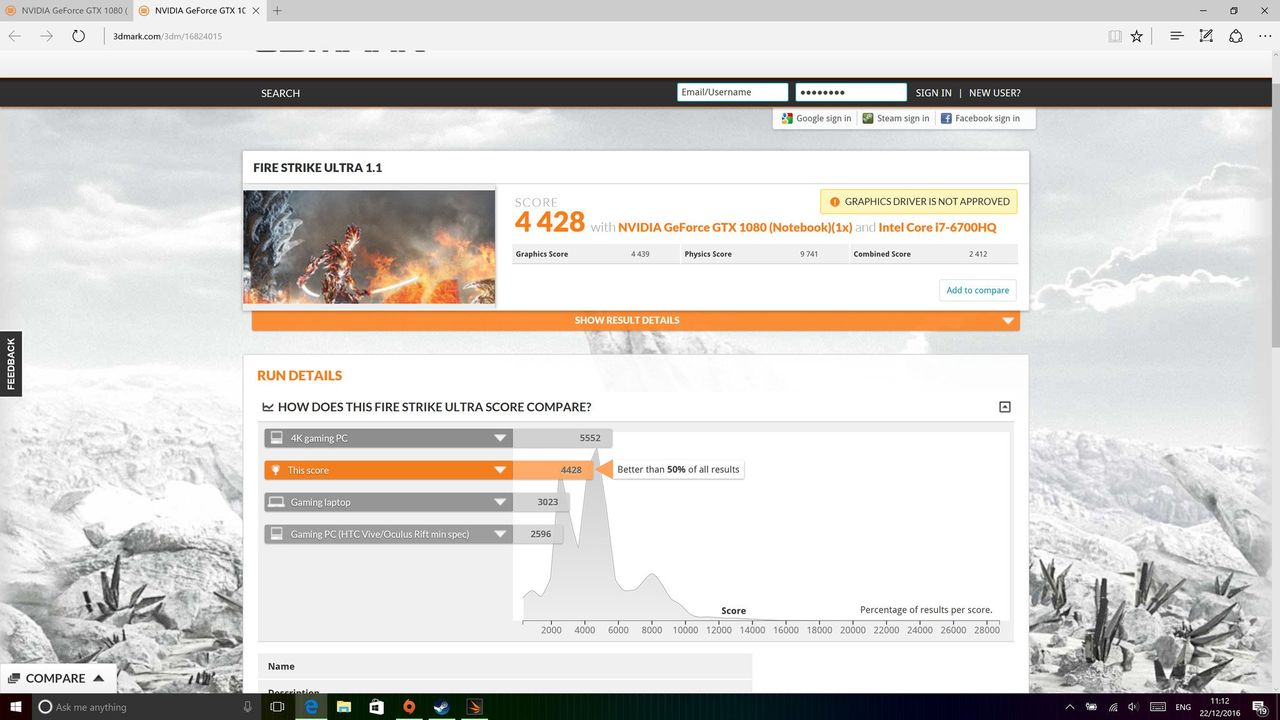The width and height of the screenshot is (1280, 720).
Task: Expand Gaming PC (HTC Vive/Oculus Rift) dropdown
Action: point(500,534)
